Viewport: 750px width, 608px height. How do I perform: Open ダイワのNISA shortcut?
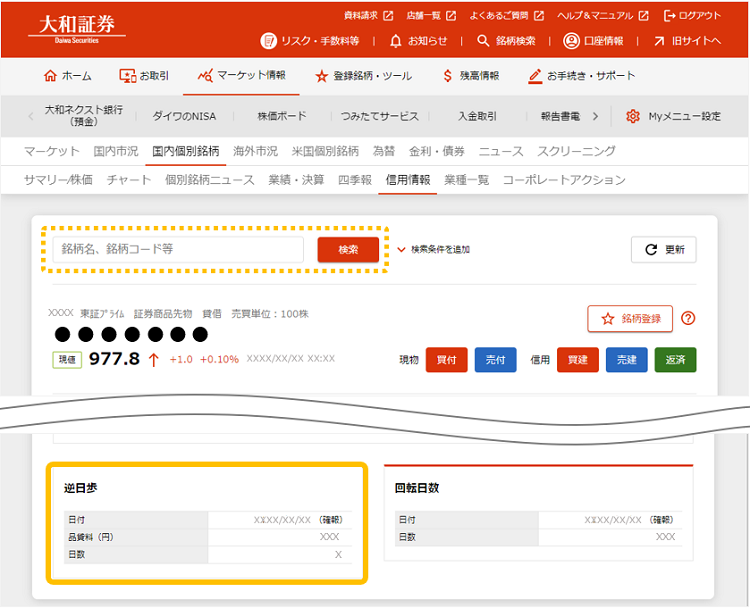pos(184,116)
